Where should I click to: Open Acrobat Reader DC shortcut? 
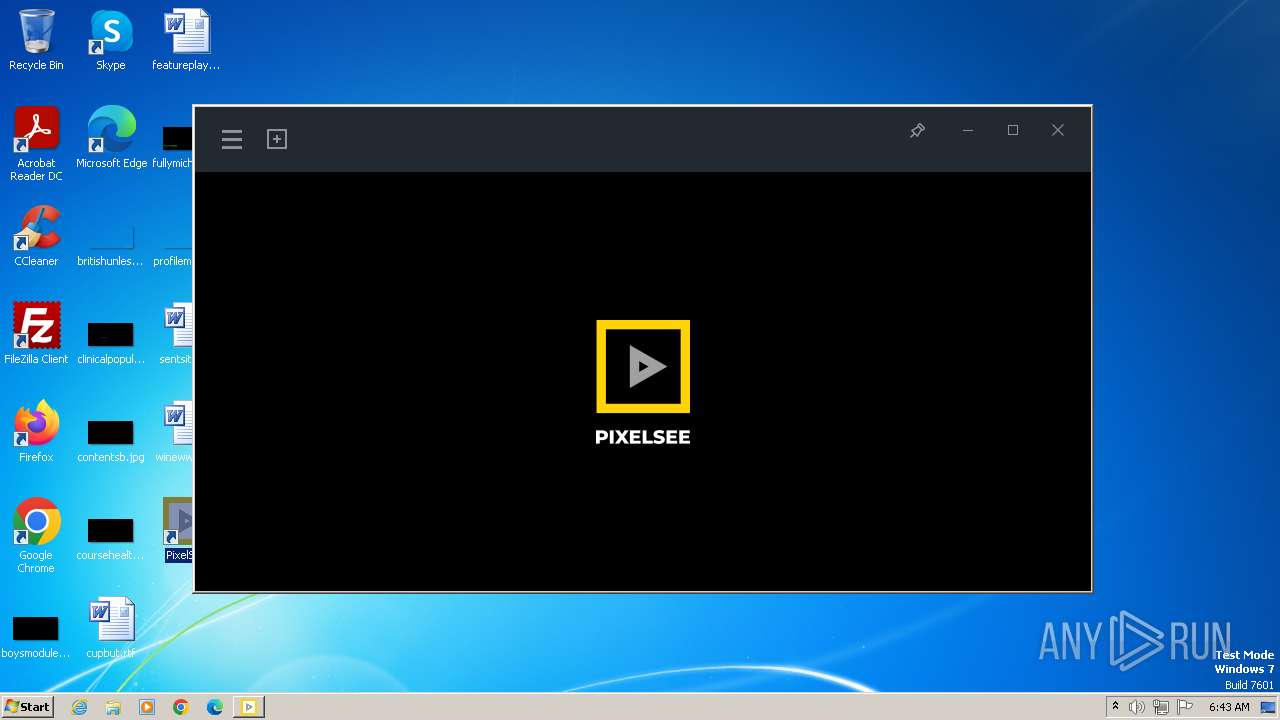(x=36, y=144)
